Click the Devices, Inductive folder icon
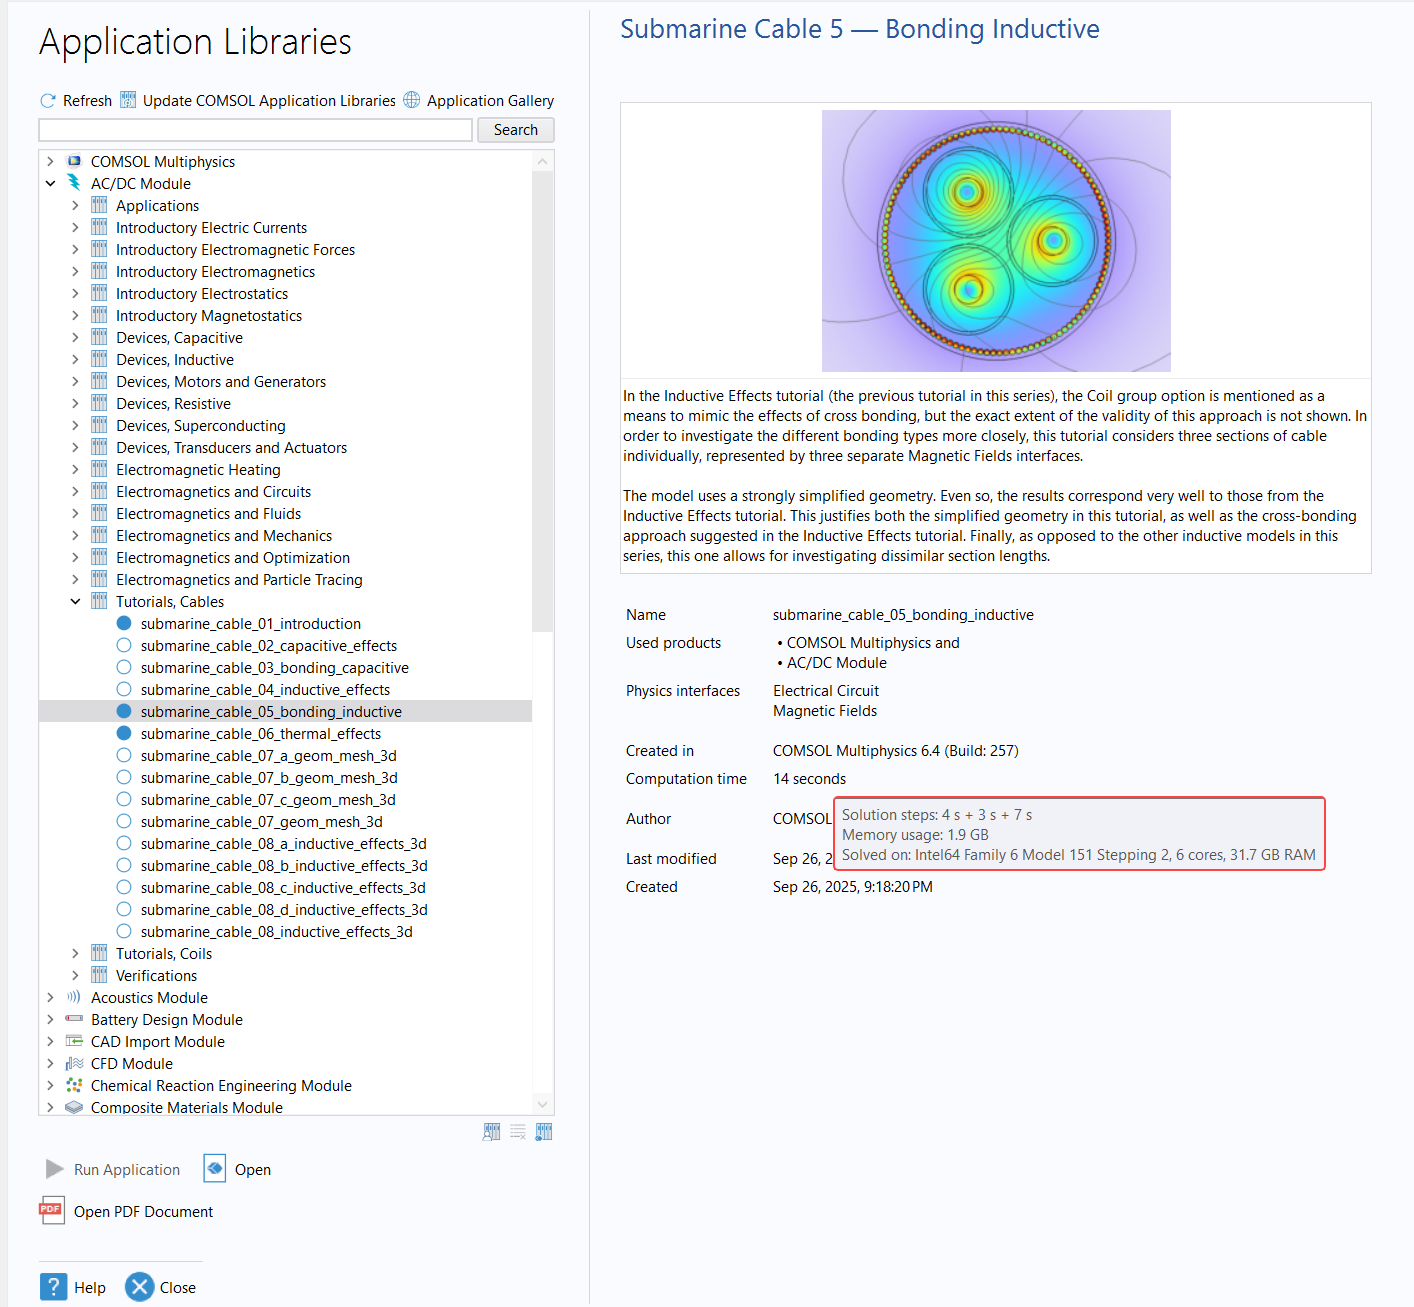The height and width of the screenshot is (1307, 1414). click(99, 359)
